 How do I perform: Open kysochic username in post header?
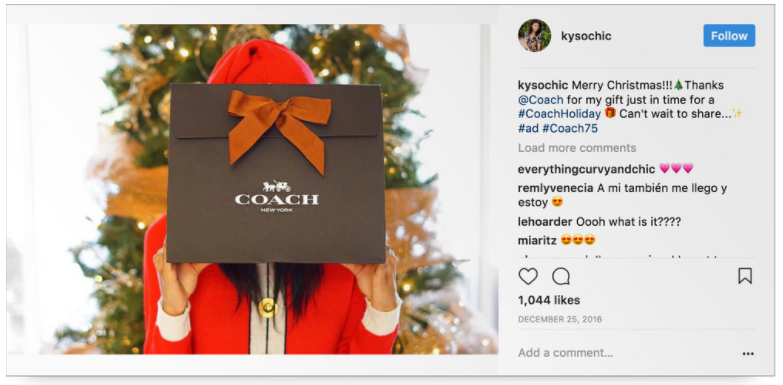[x=586, y=36]
